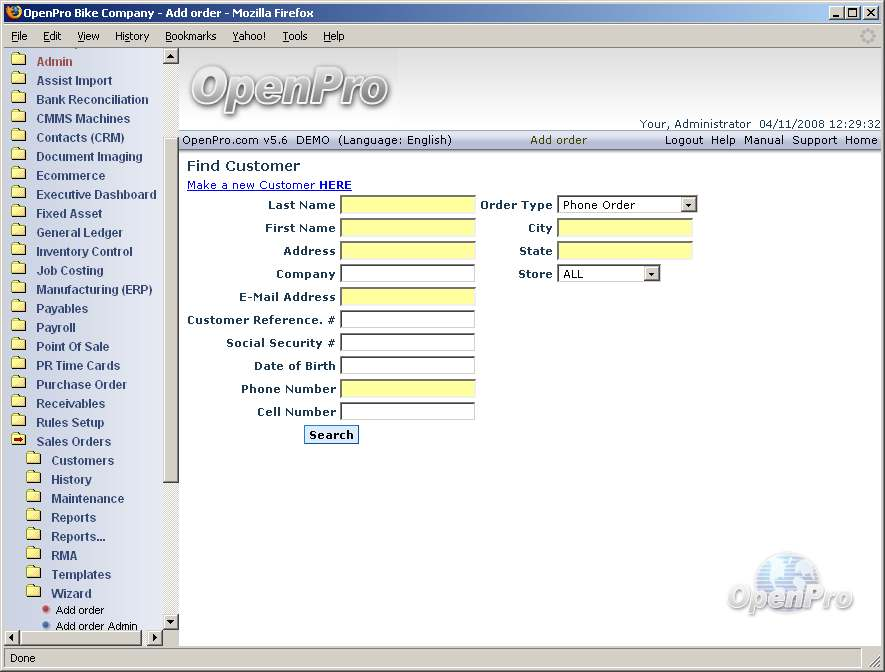Click the Last Name input field
The height and width of the screenshot is (672, 885).
(x=407, y=205)
